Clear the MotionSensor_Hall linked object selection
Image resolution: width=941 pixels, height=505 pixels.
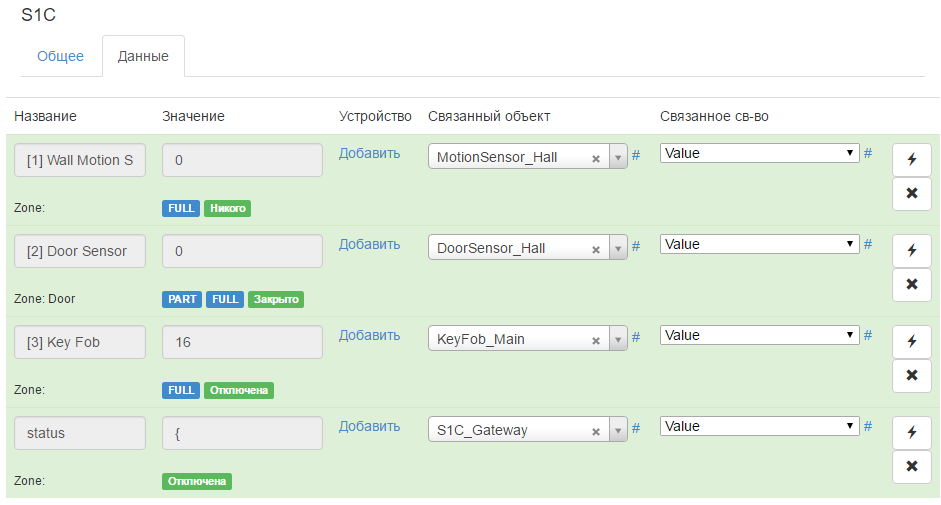click(x=596, y=158)
